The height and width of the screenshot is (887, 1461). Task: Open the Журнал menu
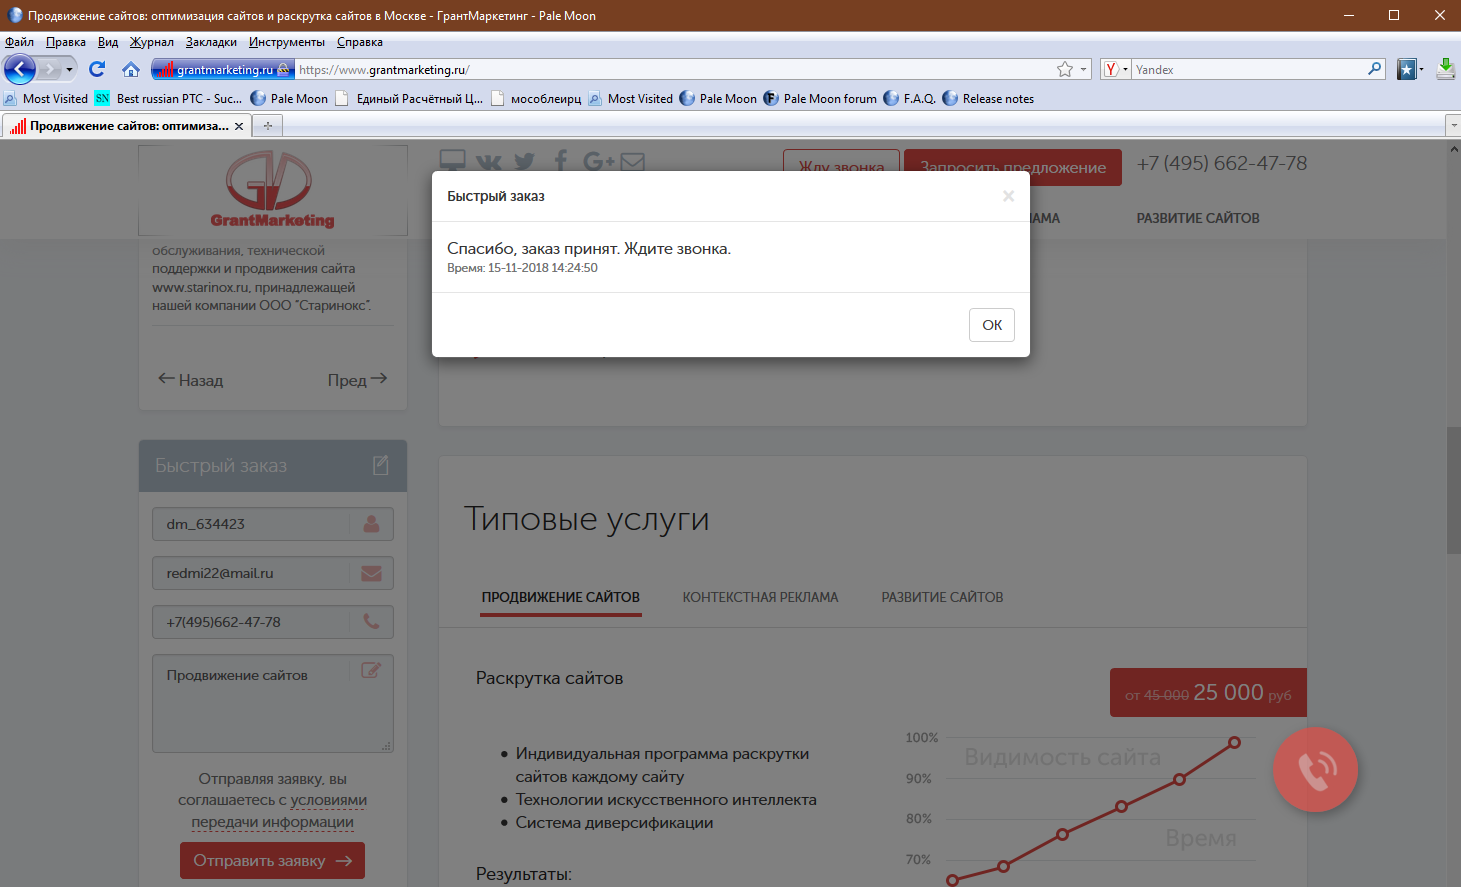tap(152, 42)
